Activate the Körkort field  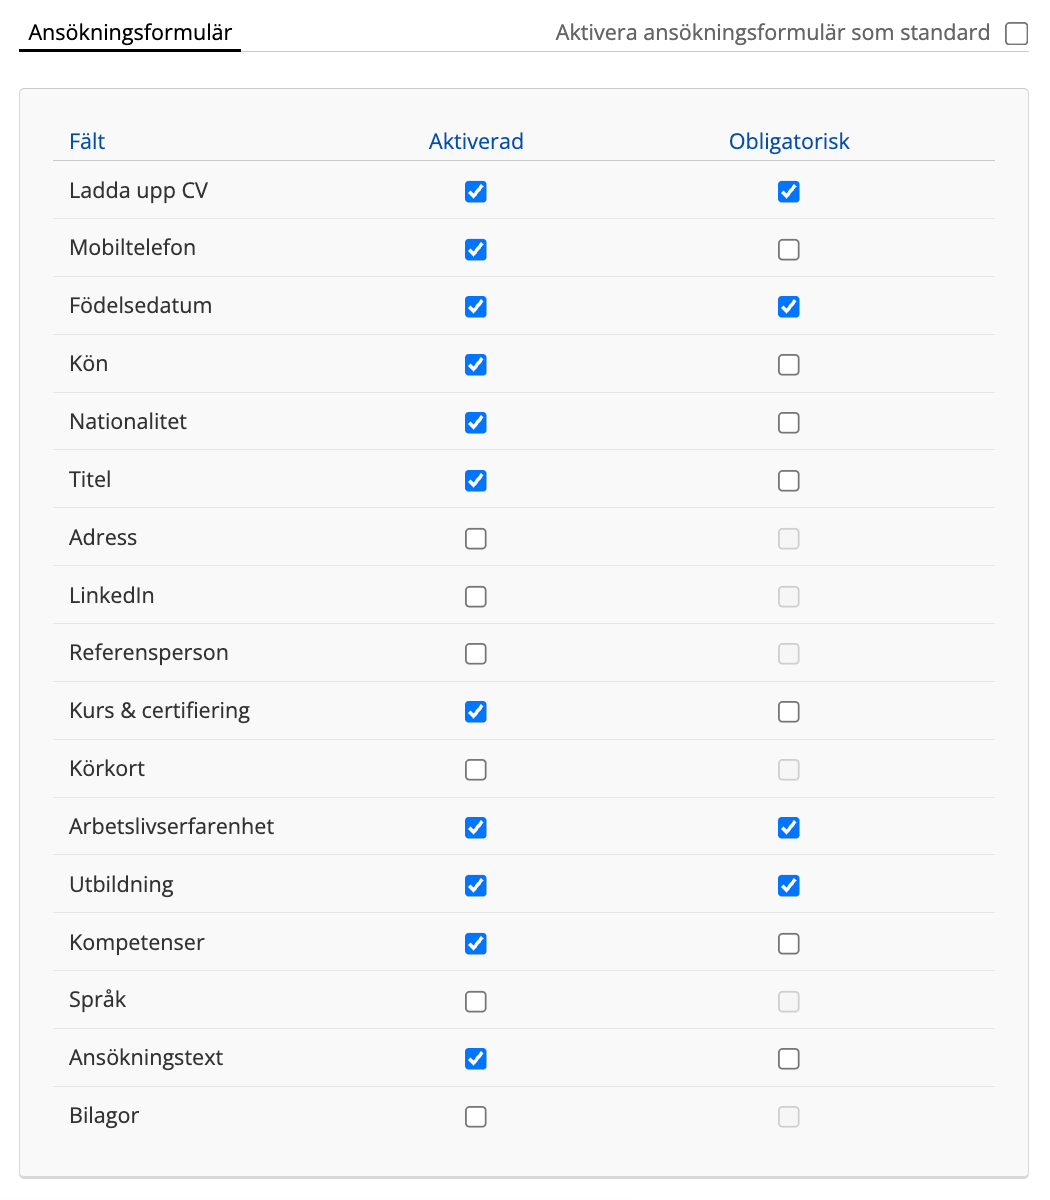(x=476, y=770)
